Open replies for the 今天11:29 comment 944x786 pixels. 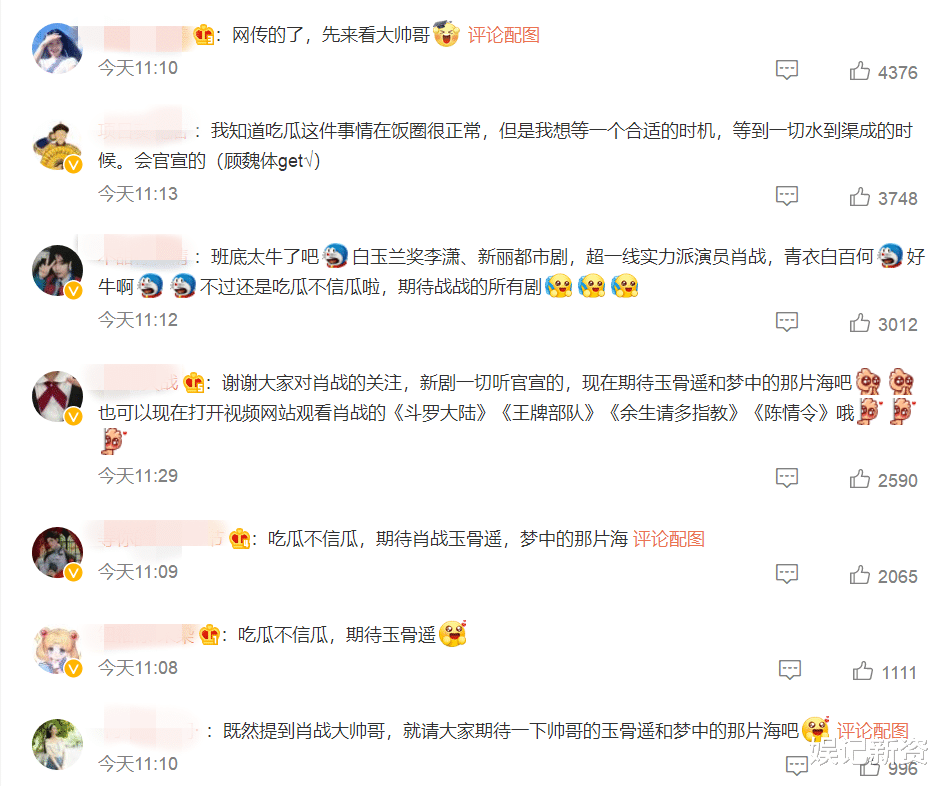pos(787,478)
